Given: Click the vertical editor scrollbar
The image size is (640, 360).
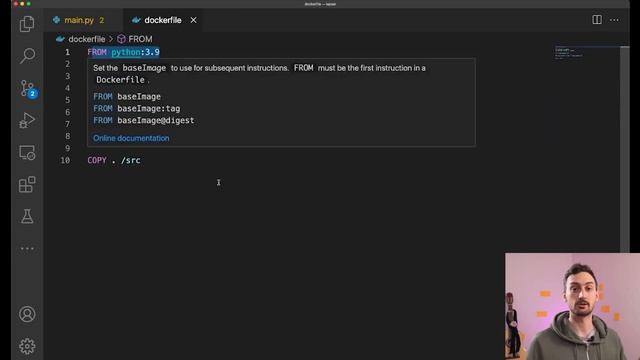Looking at the screenshot, I should [624, 149].
